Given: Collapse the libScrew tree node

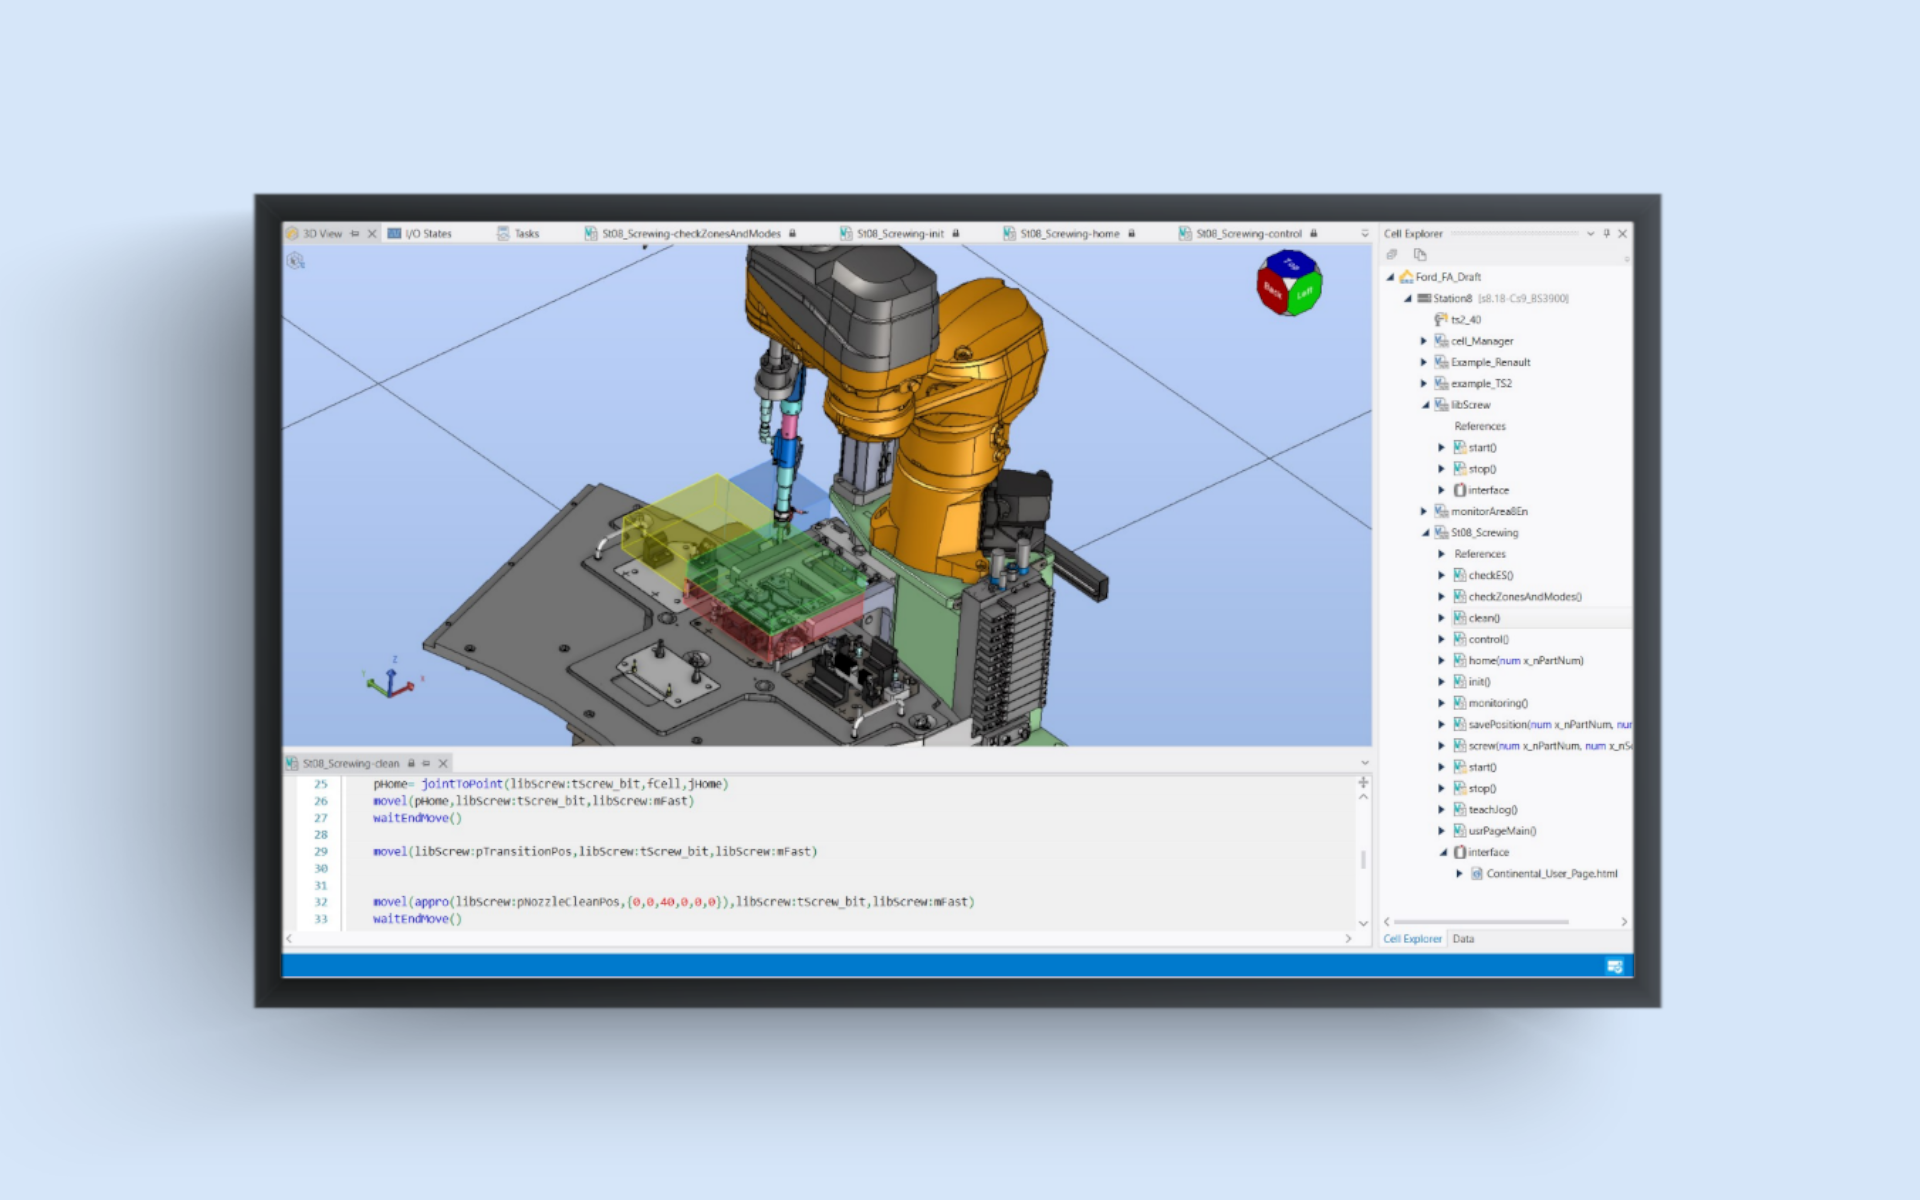Looking at the screenshot, I should tap(1425, 405).
